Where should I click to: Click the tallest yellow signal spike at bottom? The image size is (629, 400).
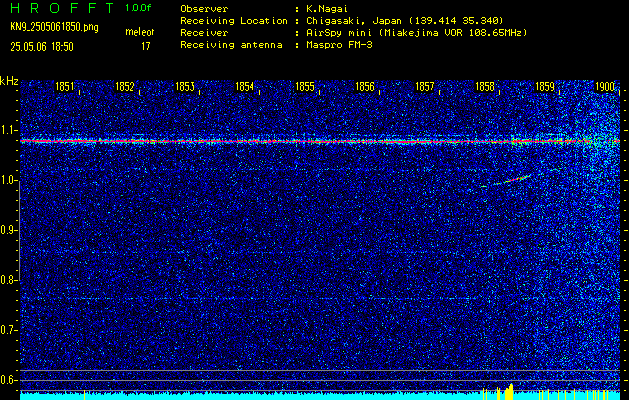(x=511, y=392)
